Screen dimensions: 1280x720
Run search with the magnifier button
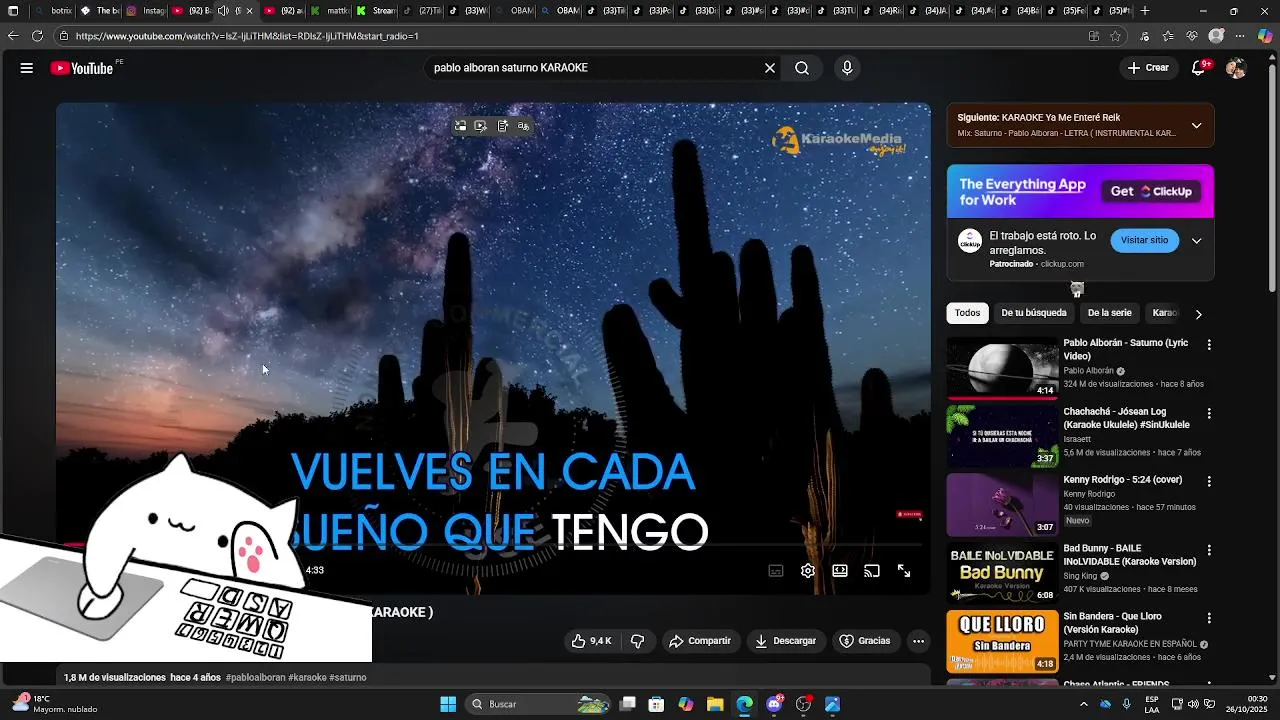(x=802, y=68)
